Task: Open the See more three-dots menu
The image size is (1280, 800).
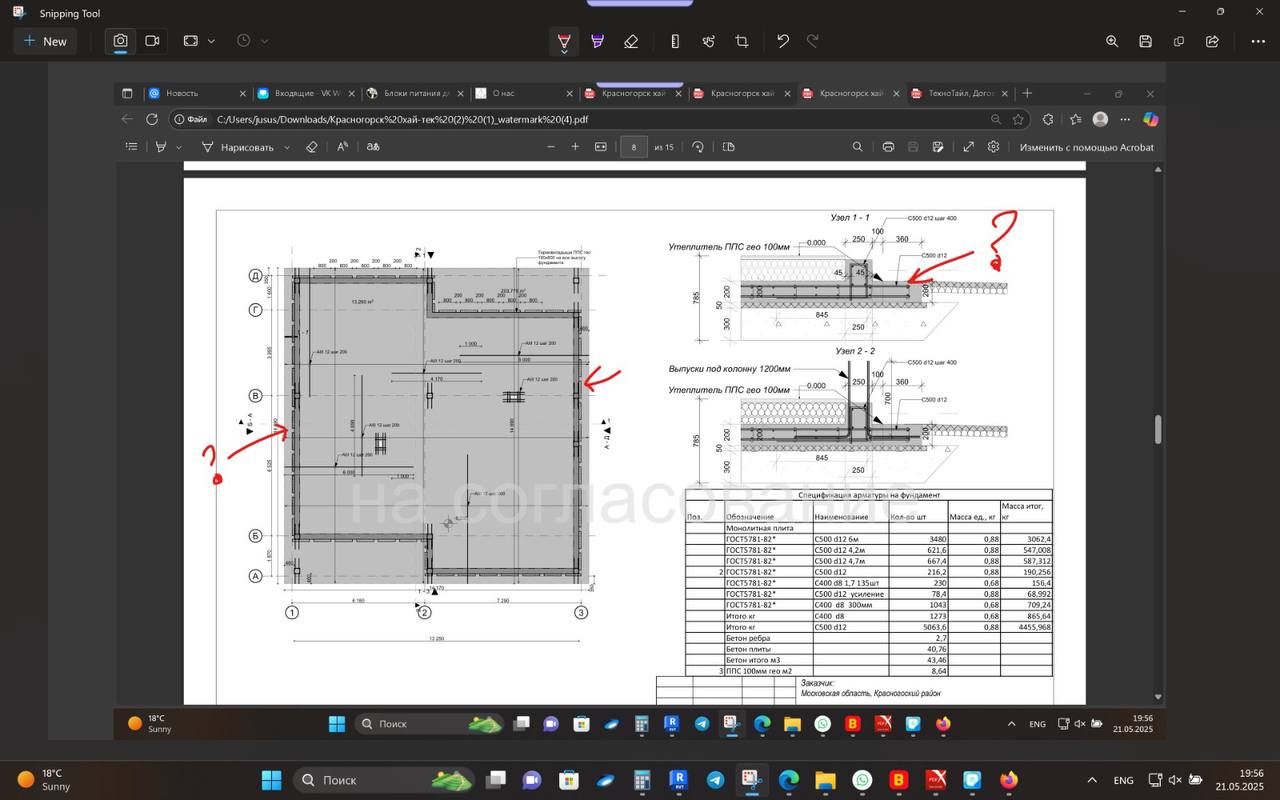Action: pyautogui.click(x=1258, y=41)
